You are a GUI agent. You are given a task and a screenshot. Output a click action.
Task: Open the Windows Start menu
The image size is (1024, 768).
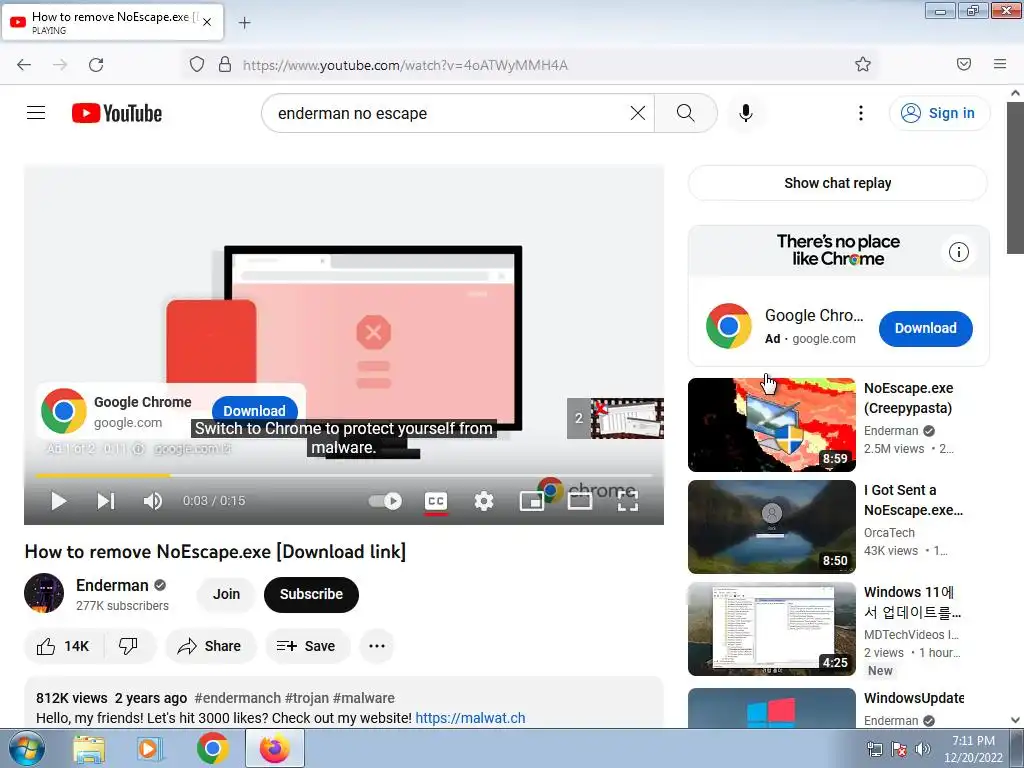[26, 748]
